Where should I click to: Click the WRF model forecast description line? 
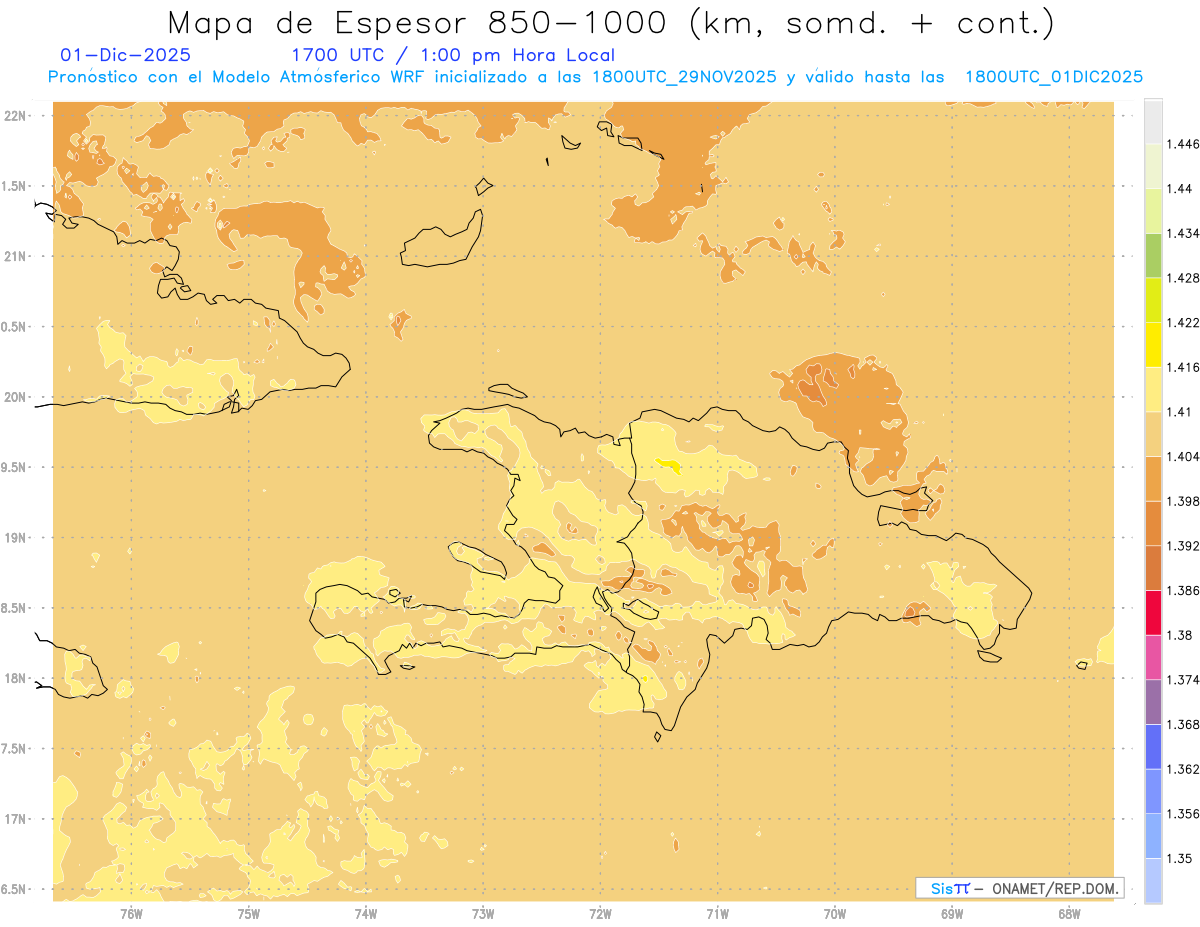coord(595,77)
